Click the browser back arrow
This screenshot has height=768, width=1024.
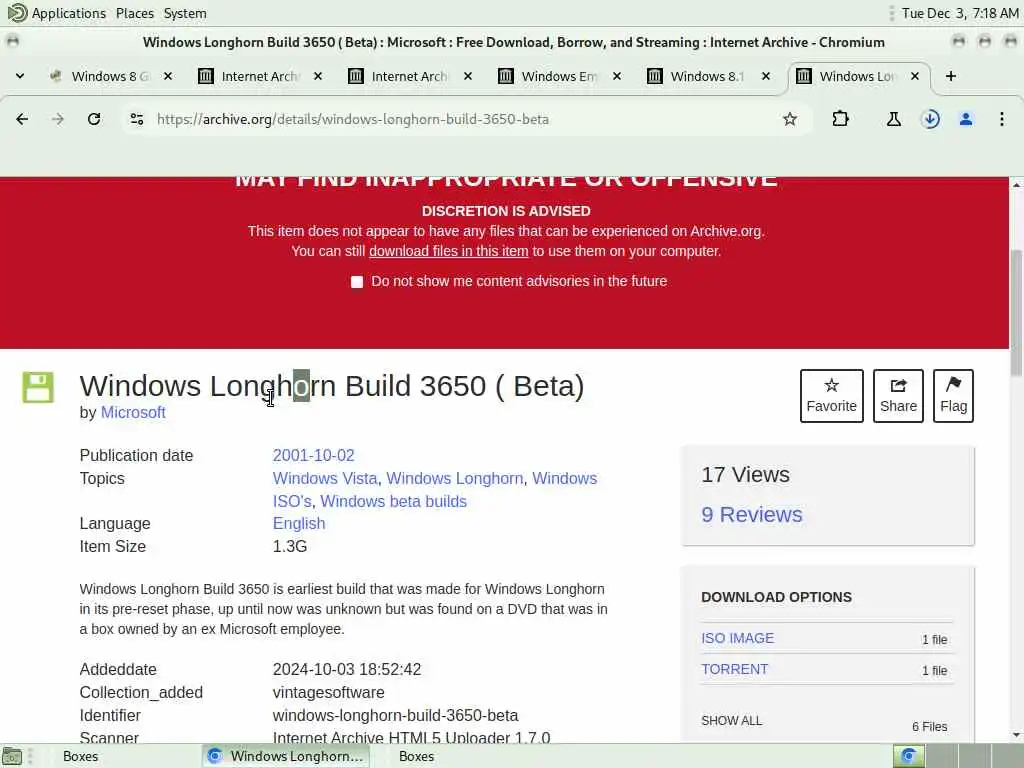tap(22, 119)
